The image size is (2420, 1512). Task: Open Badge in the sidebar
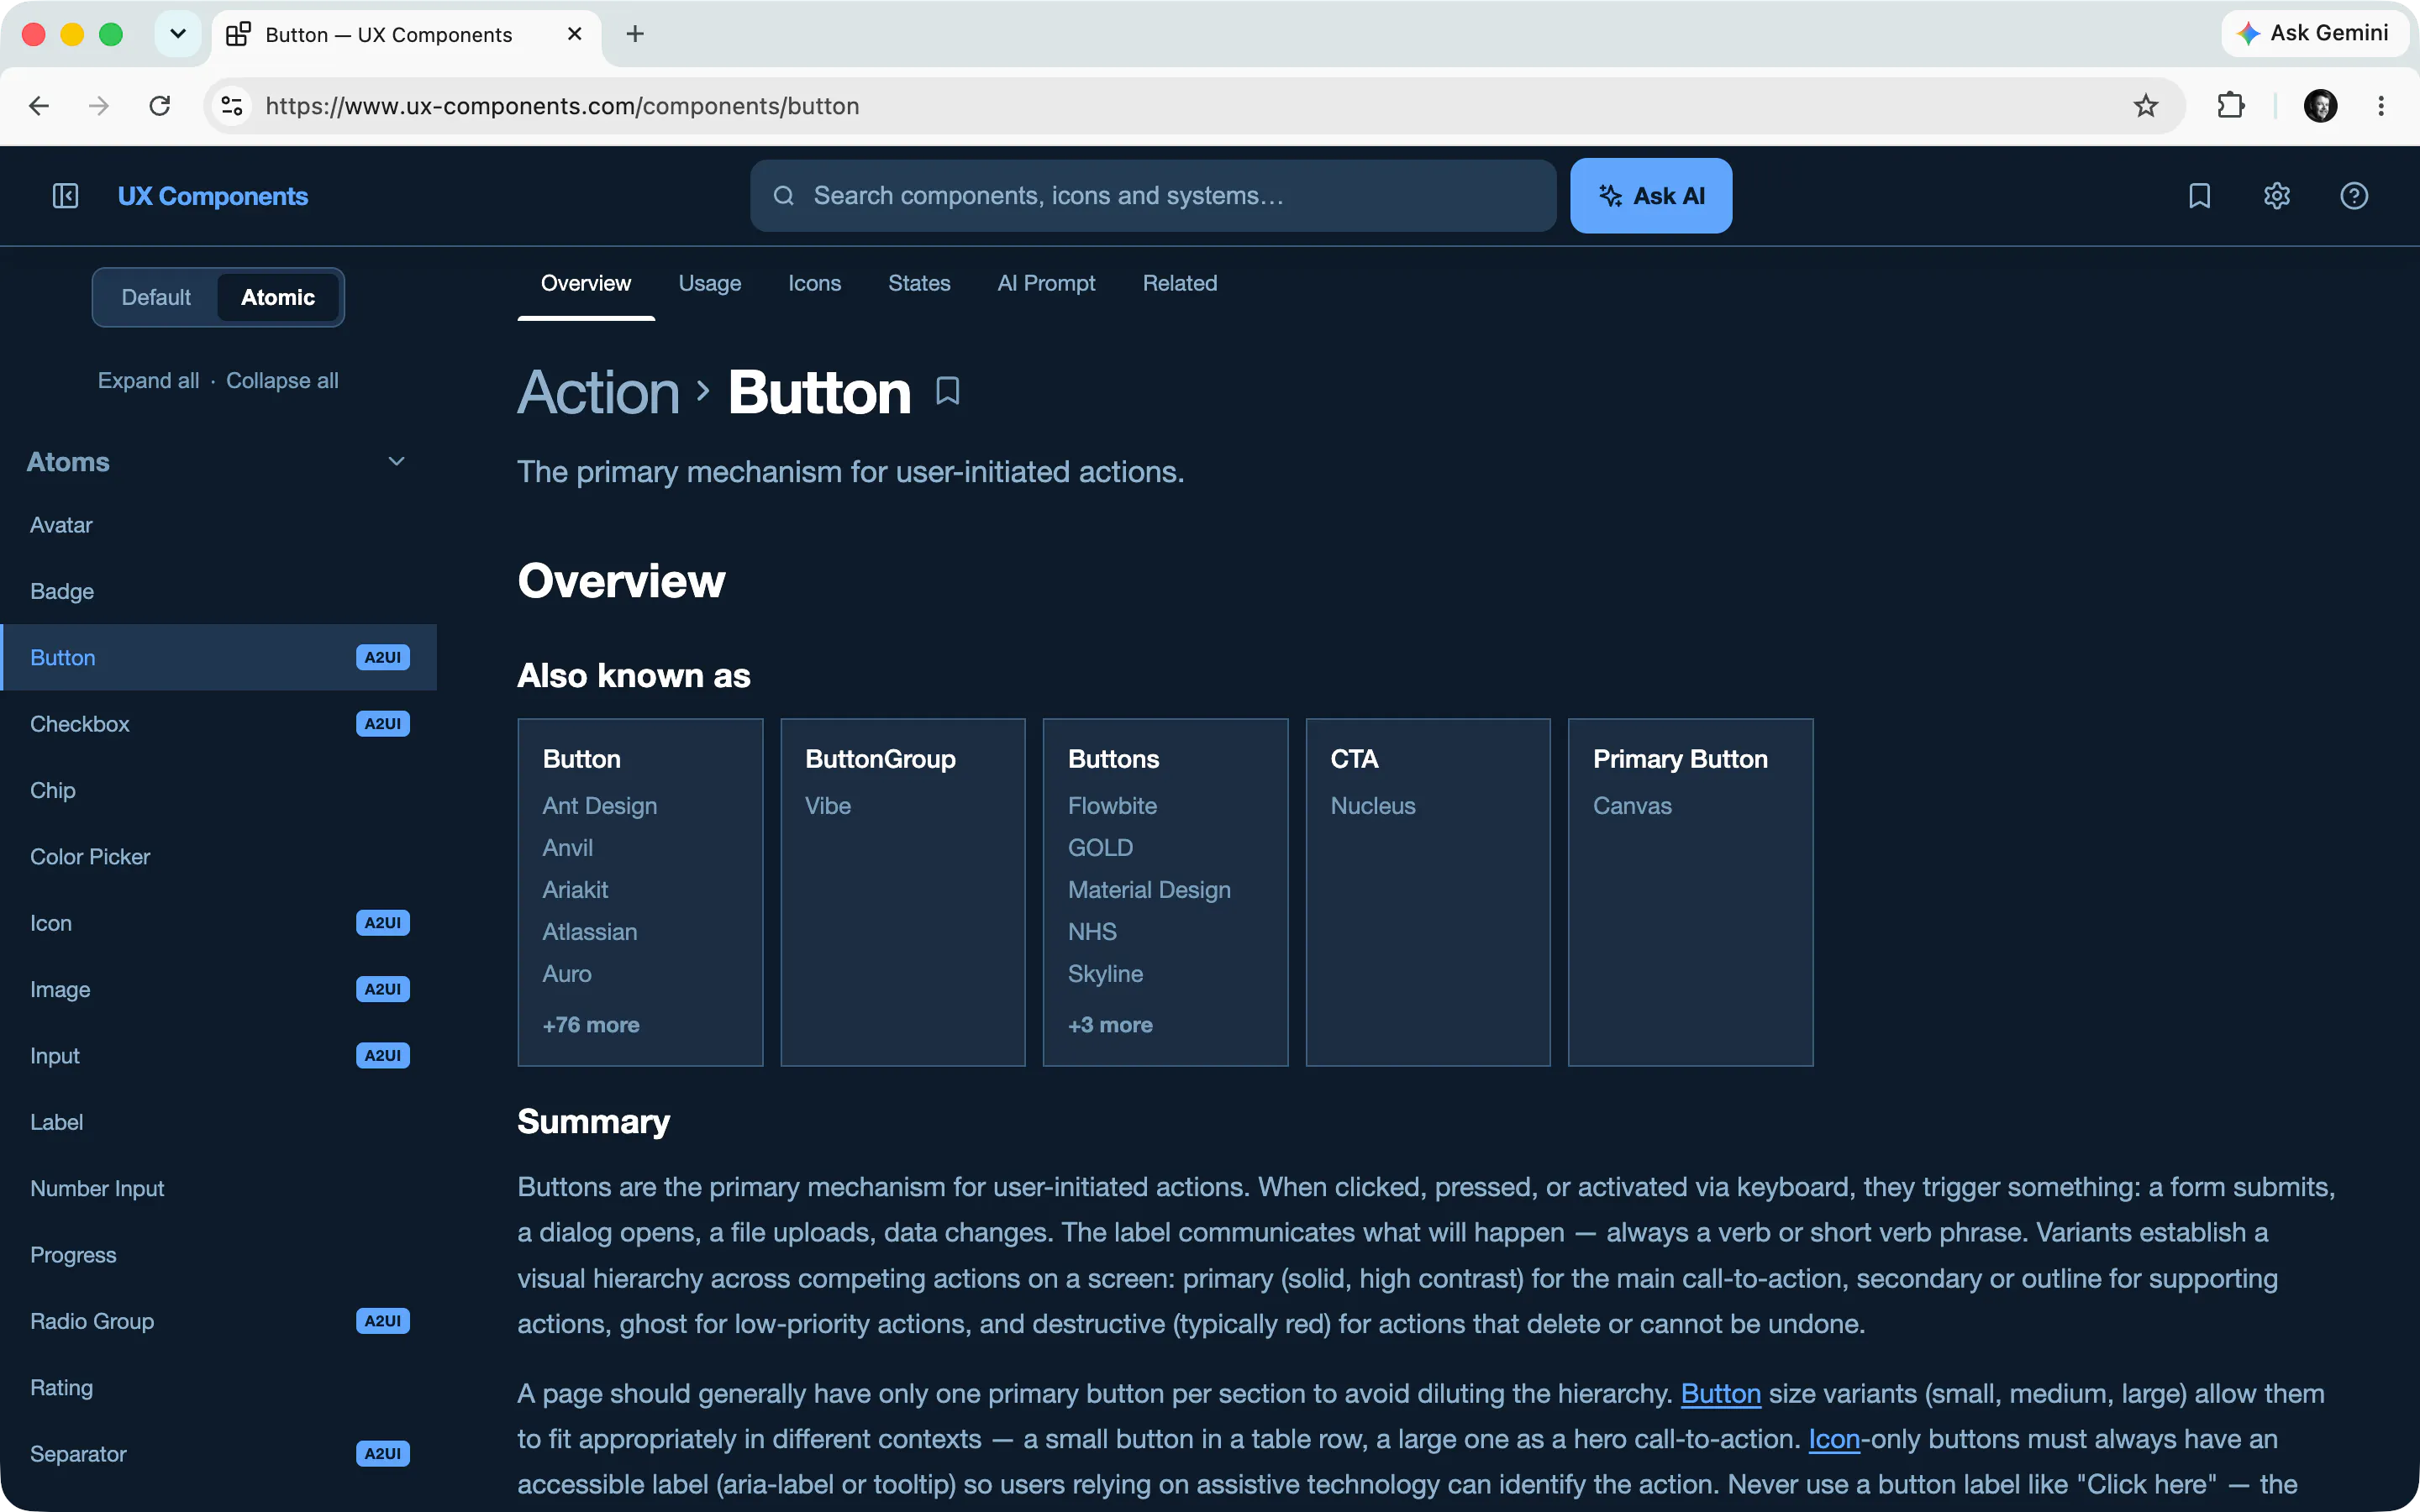coord(218,591)
